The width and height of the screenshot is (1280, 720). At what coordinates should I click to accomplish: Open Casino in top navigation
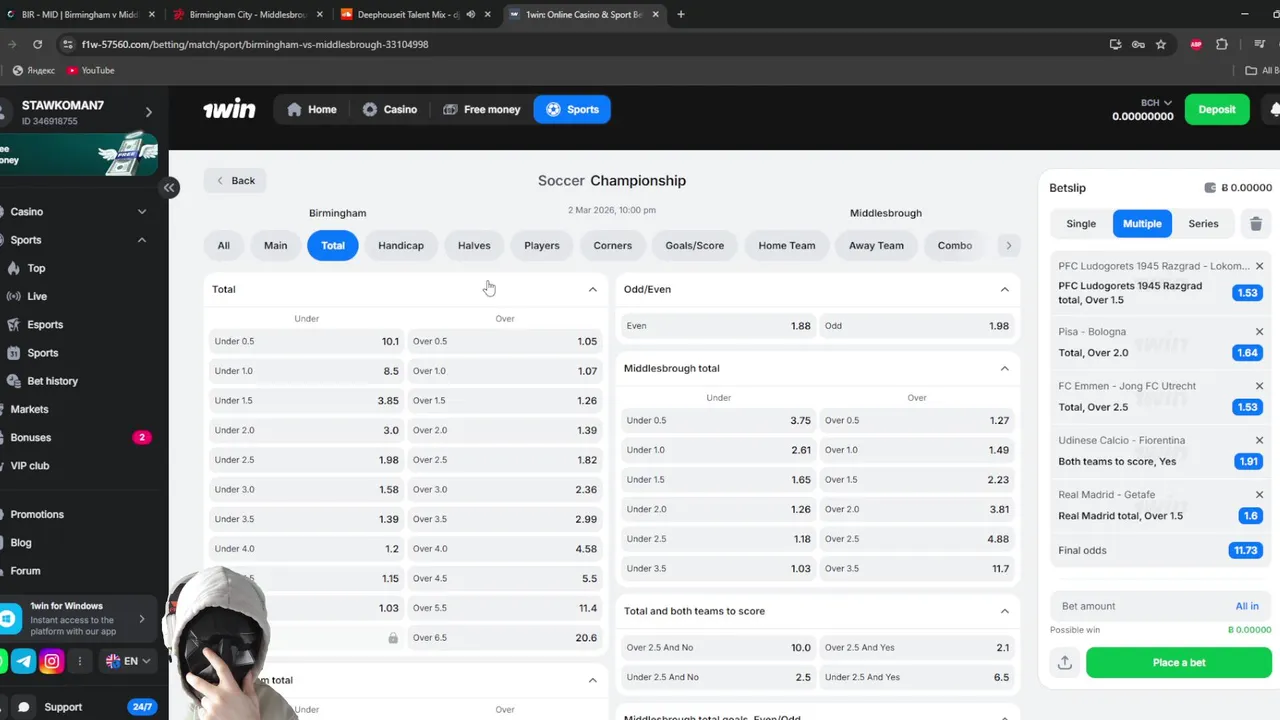click(x=390, y=110)
